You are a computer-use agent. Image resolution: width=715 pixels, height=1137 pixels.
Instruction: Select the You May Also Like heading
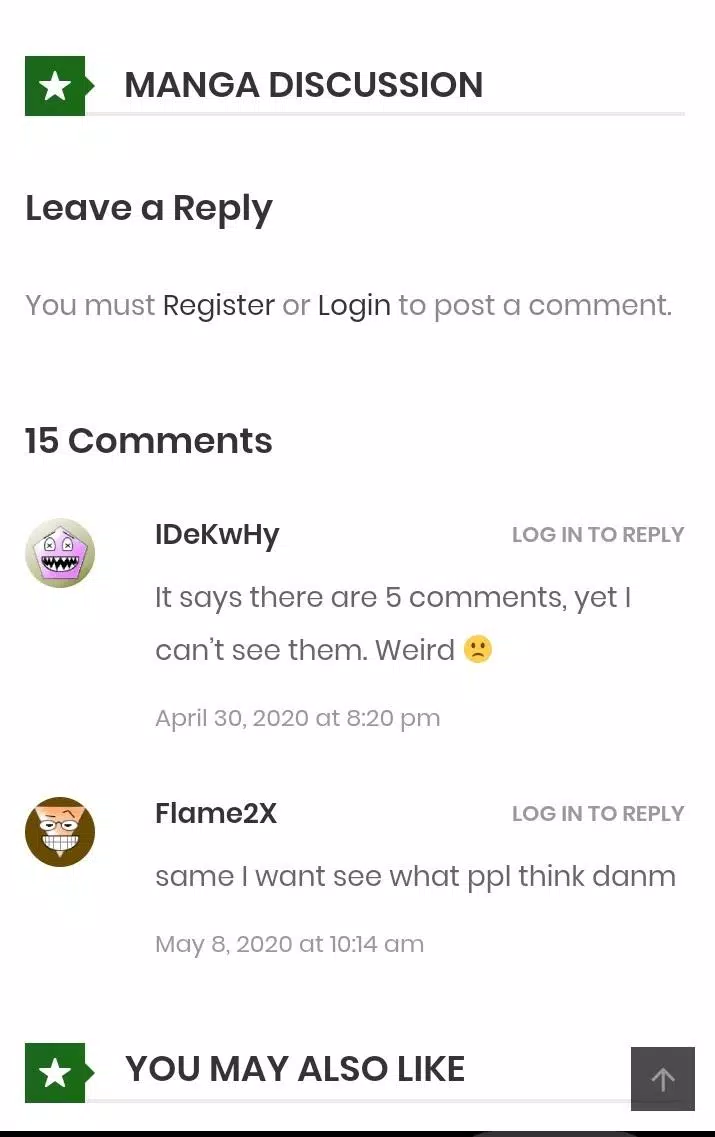[295, 1069]
